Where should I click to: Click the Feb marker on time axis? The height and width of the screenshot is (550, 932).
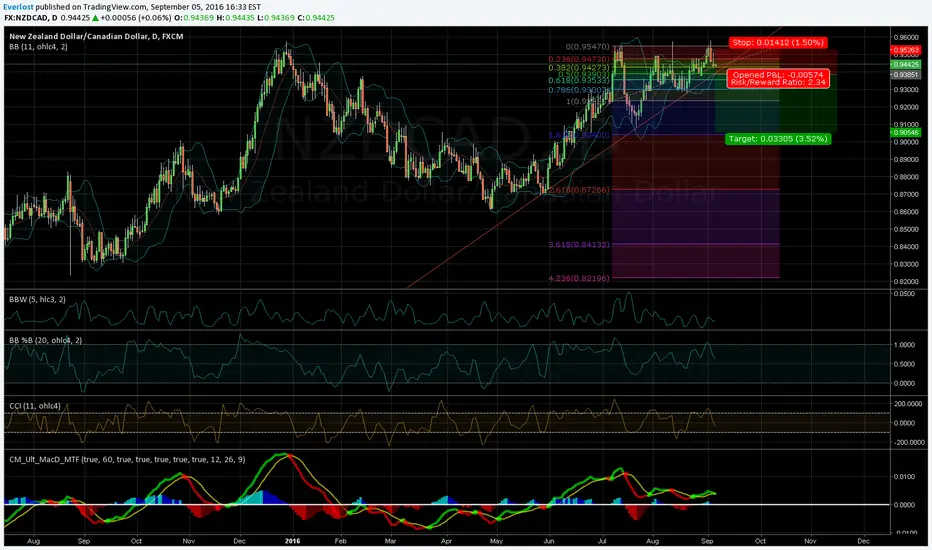point(340,541)
